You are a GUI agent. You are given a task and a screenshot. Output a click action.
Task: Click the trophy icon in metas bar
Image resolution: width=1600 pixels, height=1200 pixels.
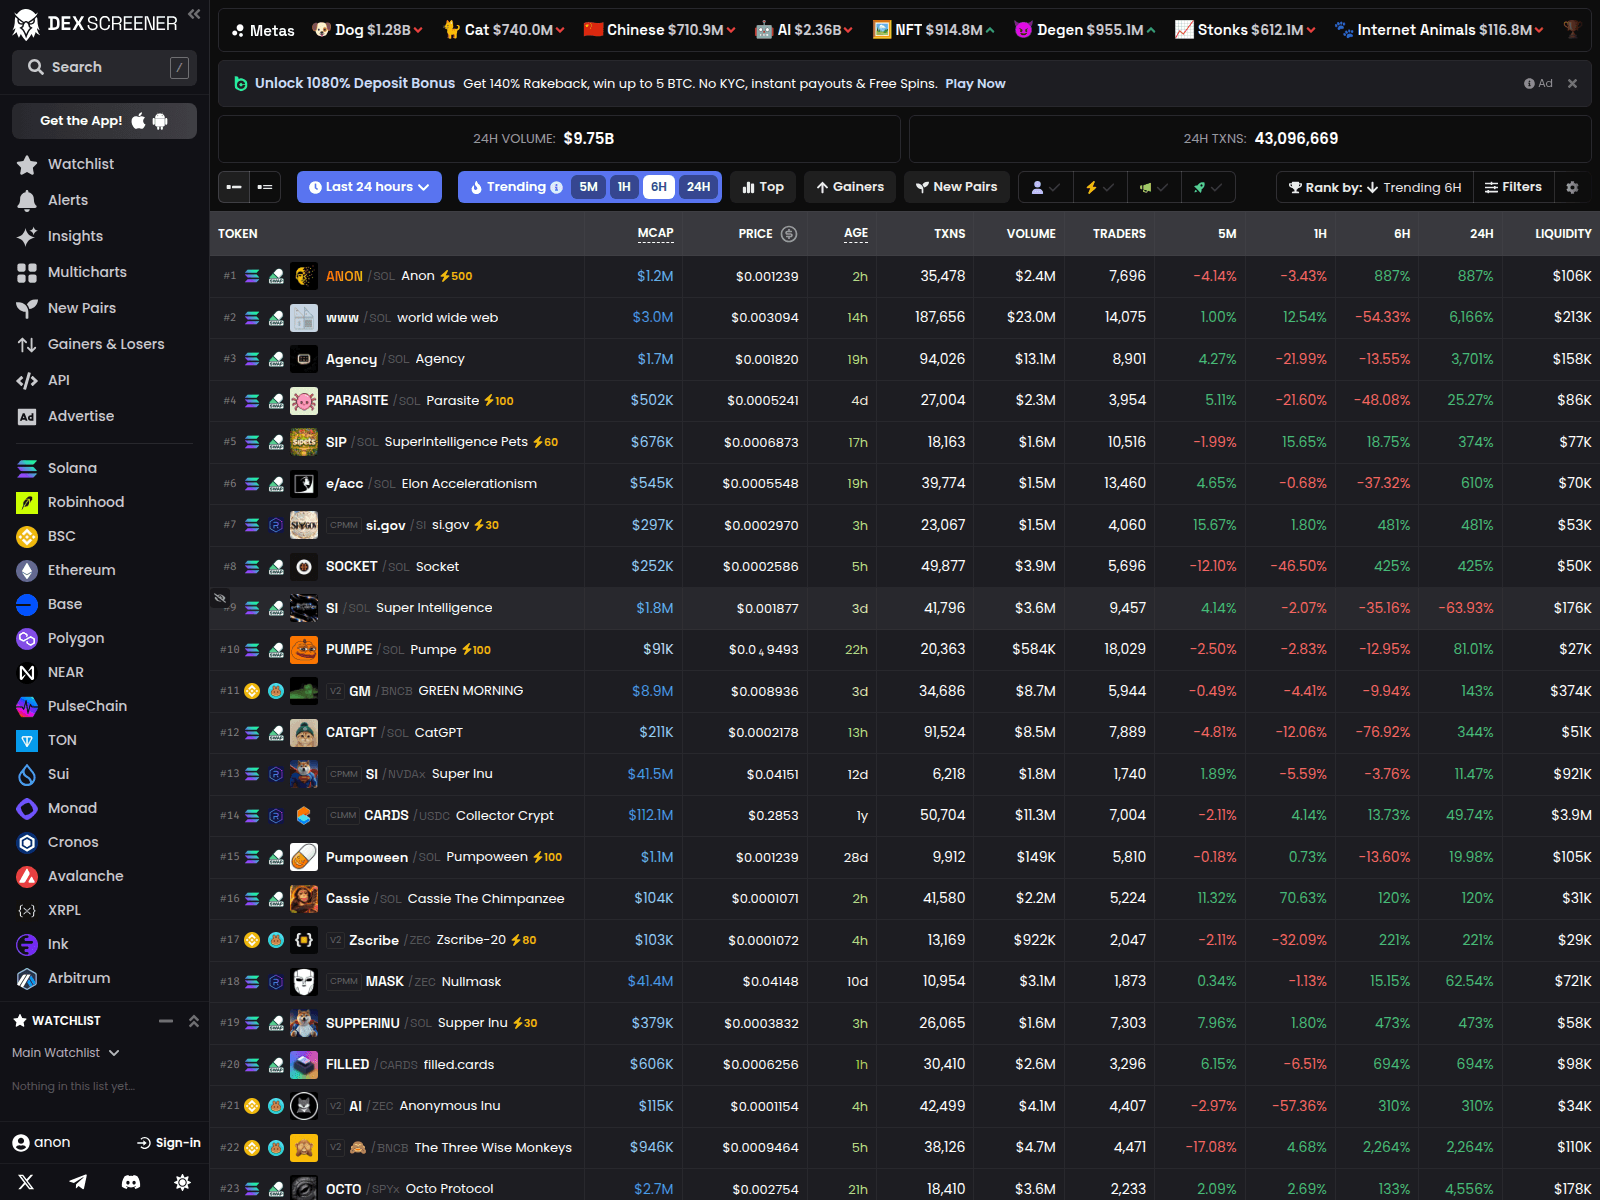tap(1572, 30)
